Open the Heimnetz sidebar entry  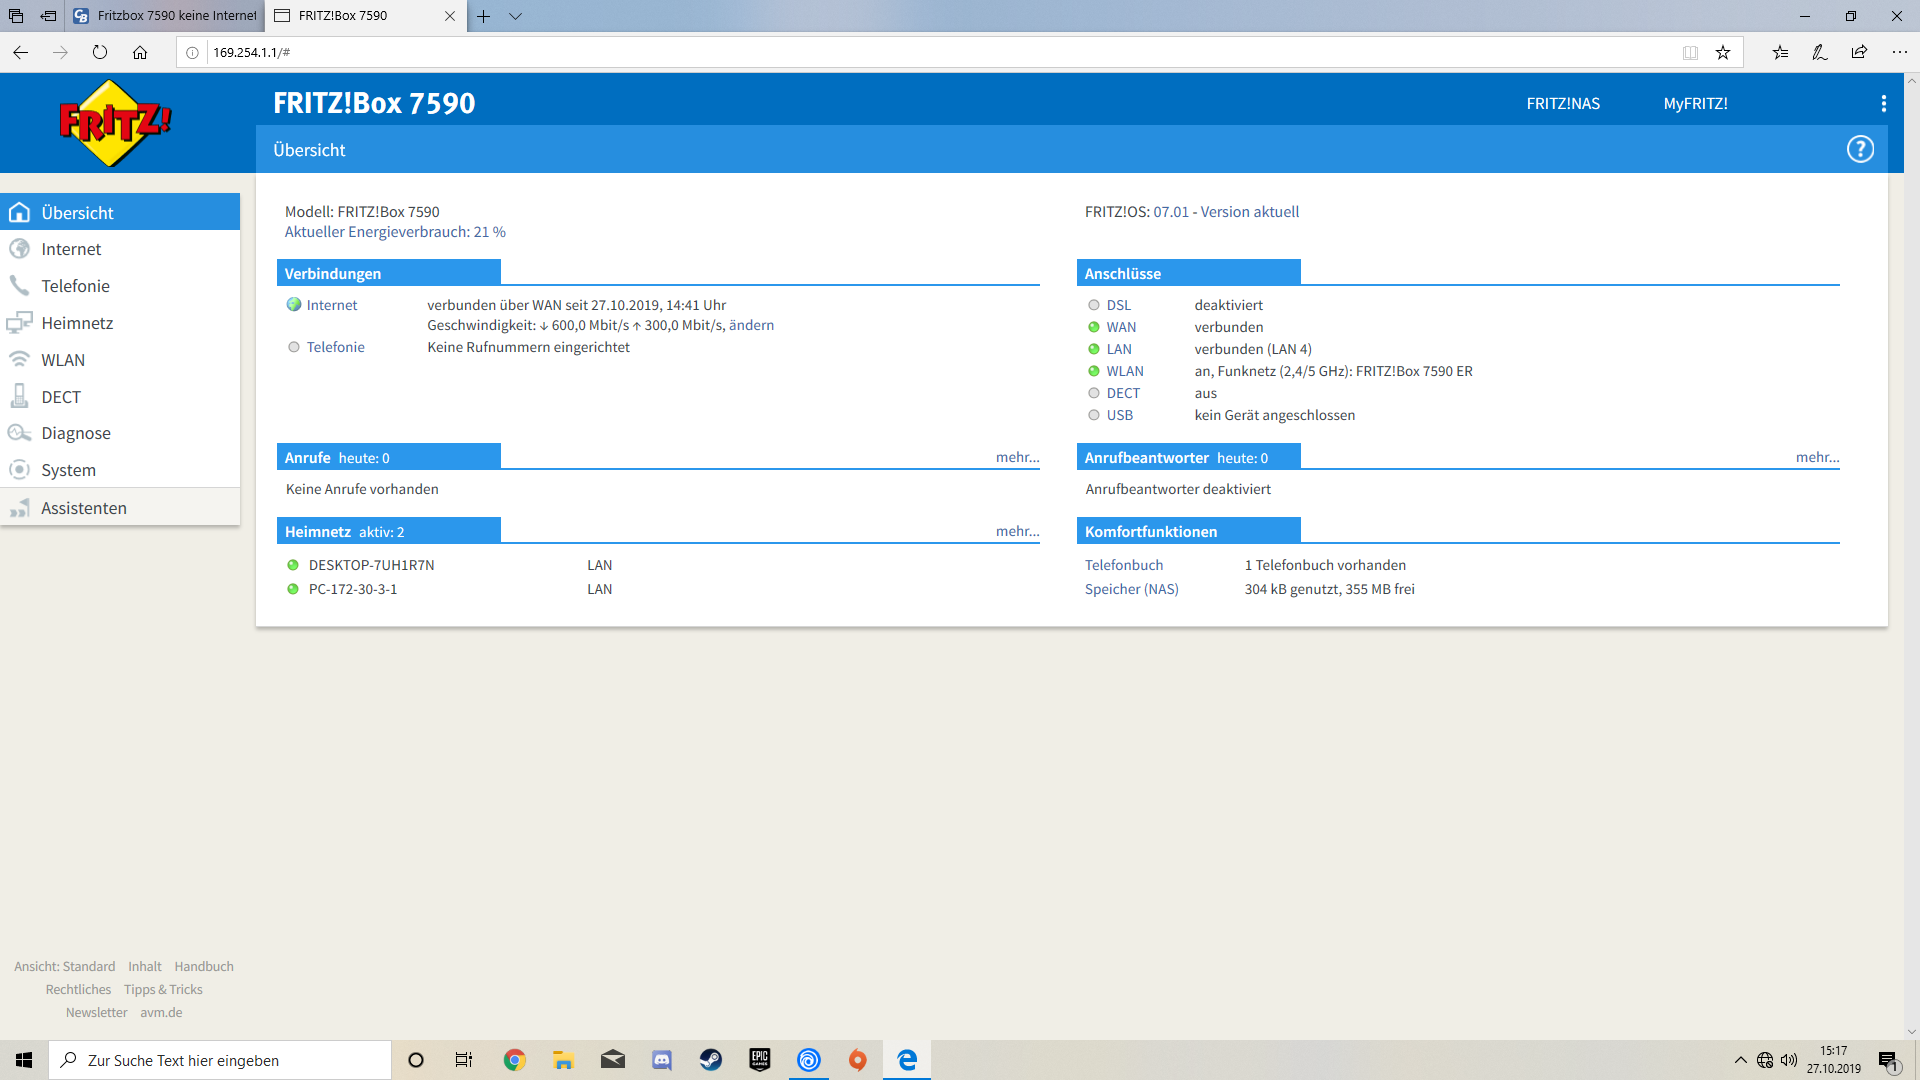click(77, 323)
